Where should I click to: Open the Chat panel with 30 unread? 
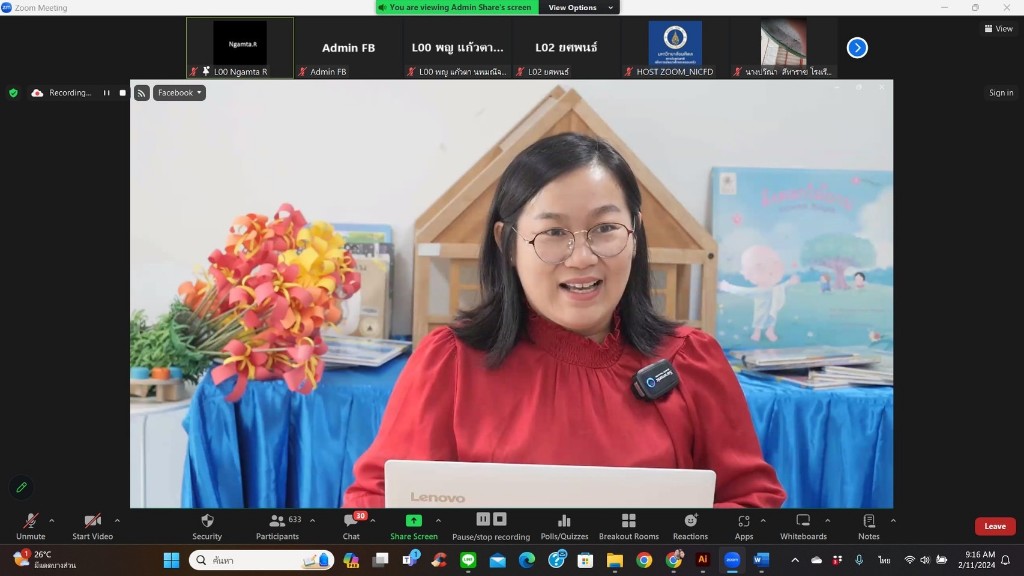(351, 526)
